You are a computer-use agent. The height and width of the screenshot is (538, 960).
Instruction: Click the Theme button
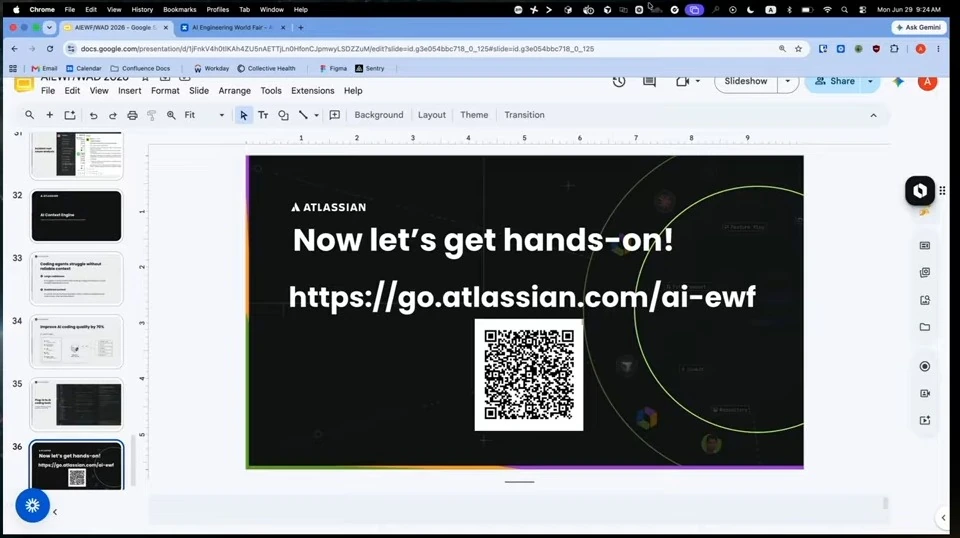pos(474,115)
